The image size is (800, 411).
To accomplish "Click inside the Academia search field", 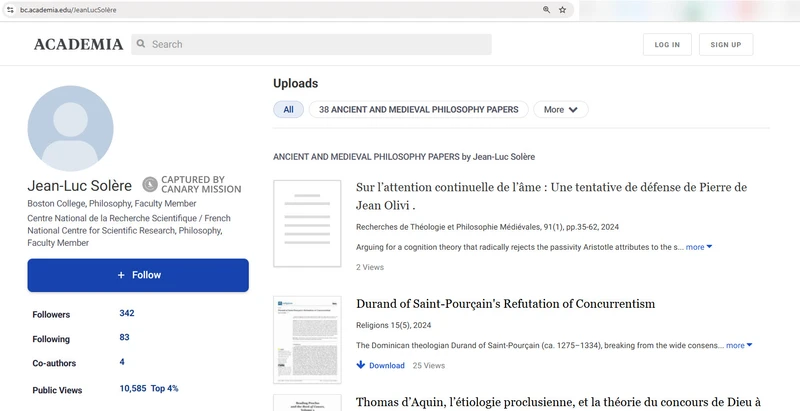I will pyautogui.click(x=318, y=44).
